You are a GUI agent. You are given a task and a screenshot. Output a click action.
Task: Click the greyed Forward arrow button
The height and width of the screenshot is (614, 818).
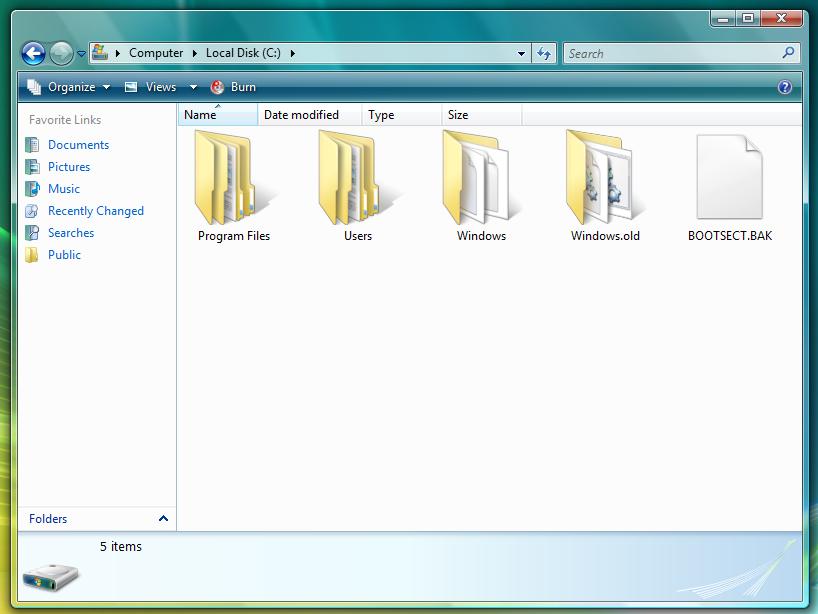(x=61, y=53)
